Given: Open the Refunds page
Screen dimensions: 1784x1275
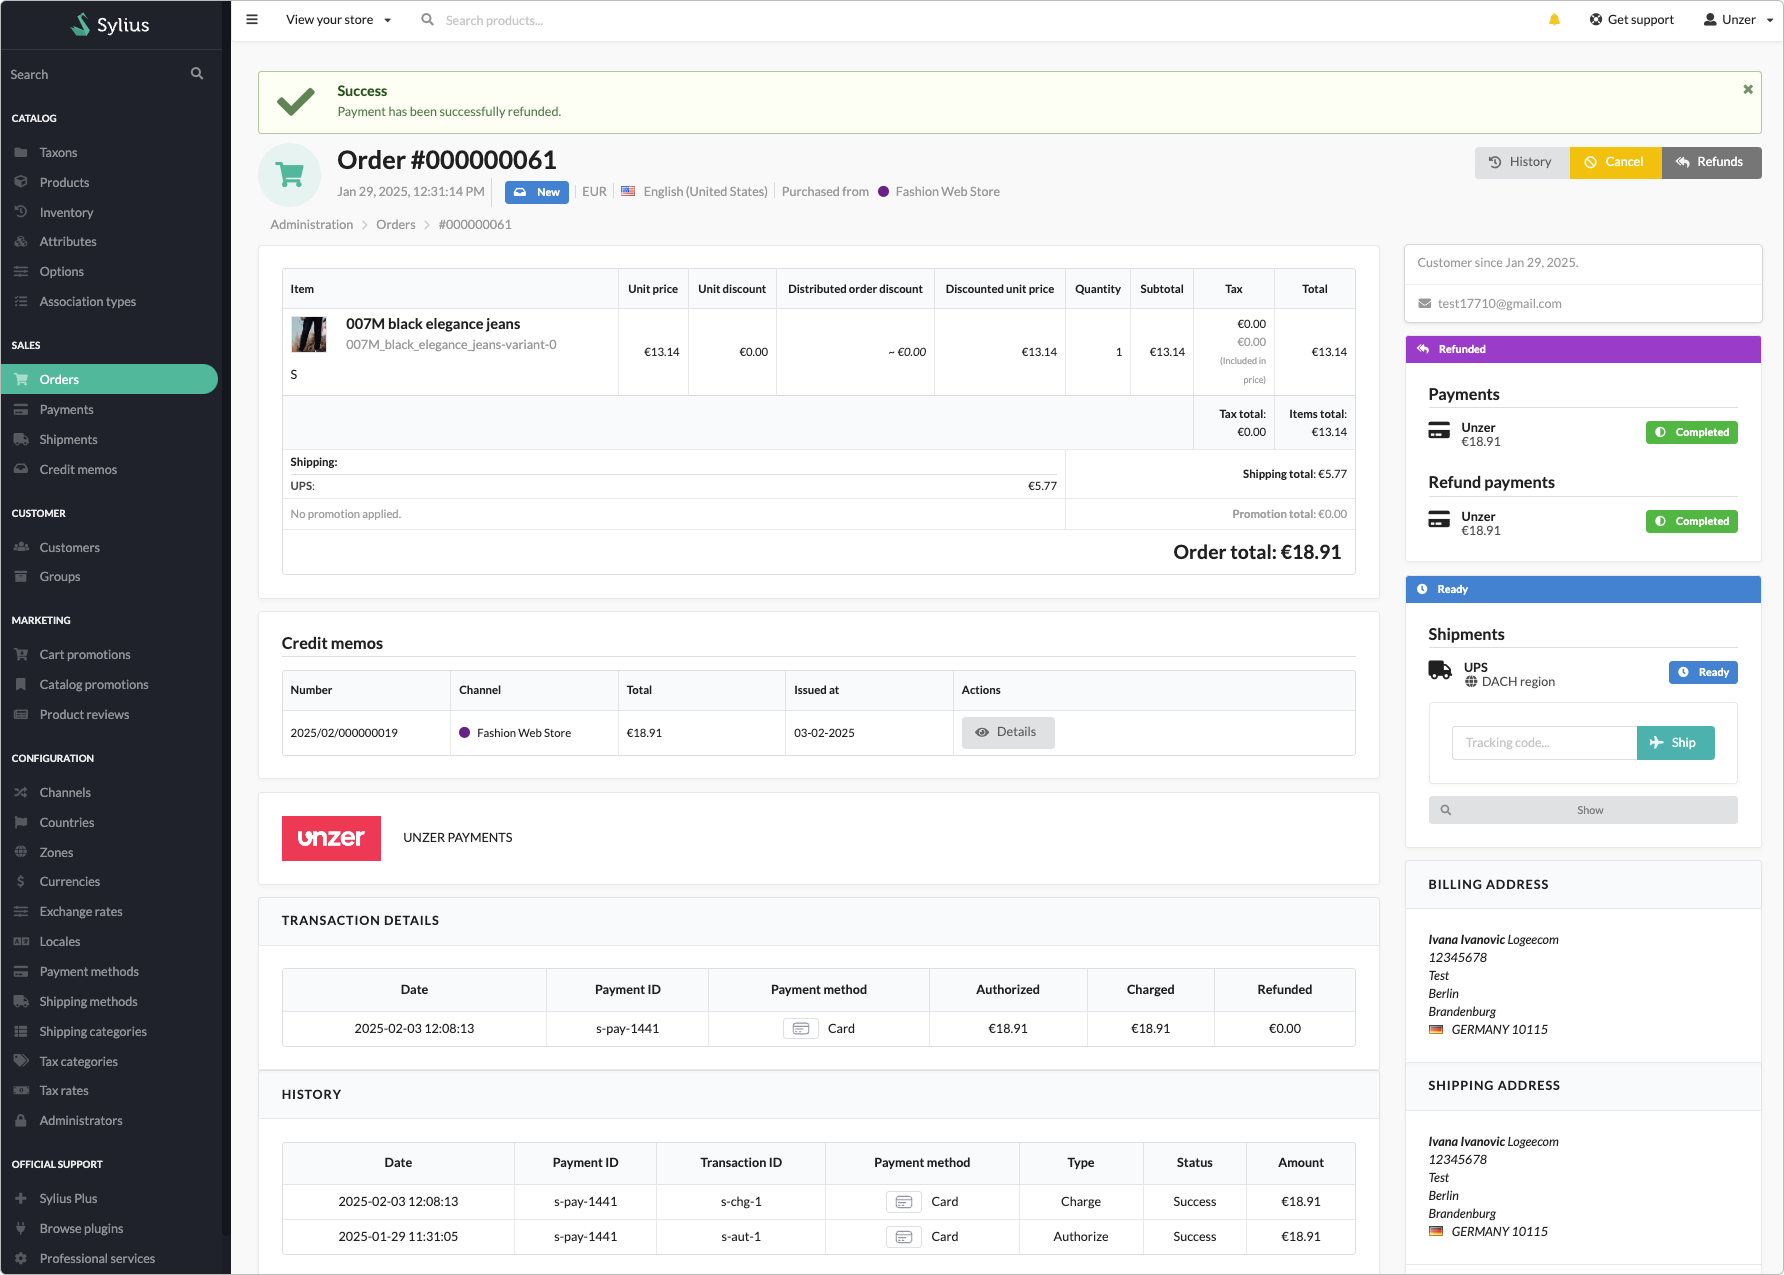Looking at the screenshot, I should (x=1711, y=162).
